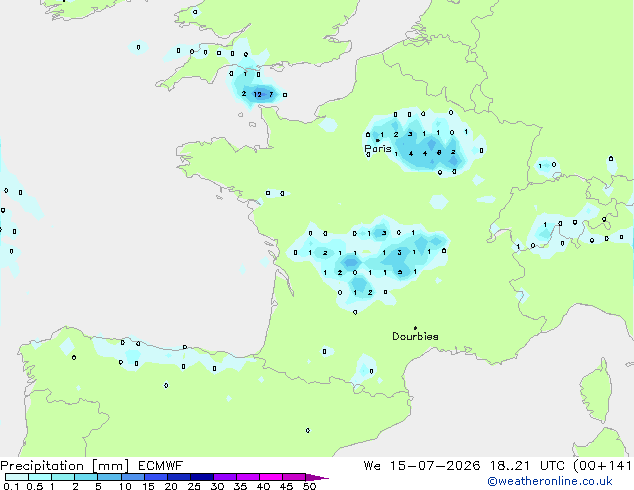634x490 pixels.
Task: Click the above-50 arrow tip of legend
Action: [x=317, y=477]
